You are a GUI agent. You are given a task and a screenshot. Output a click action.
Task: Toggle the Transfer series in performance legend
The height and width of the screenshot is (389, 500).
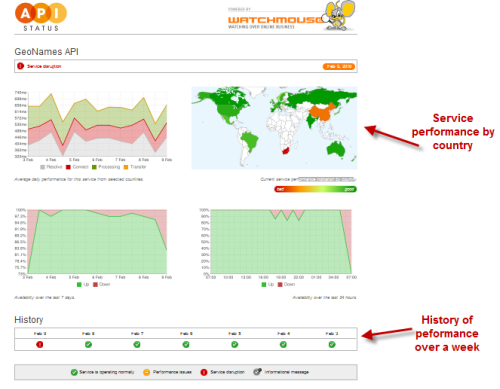(135, 167)
